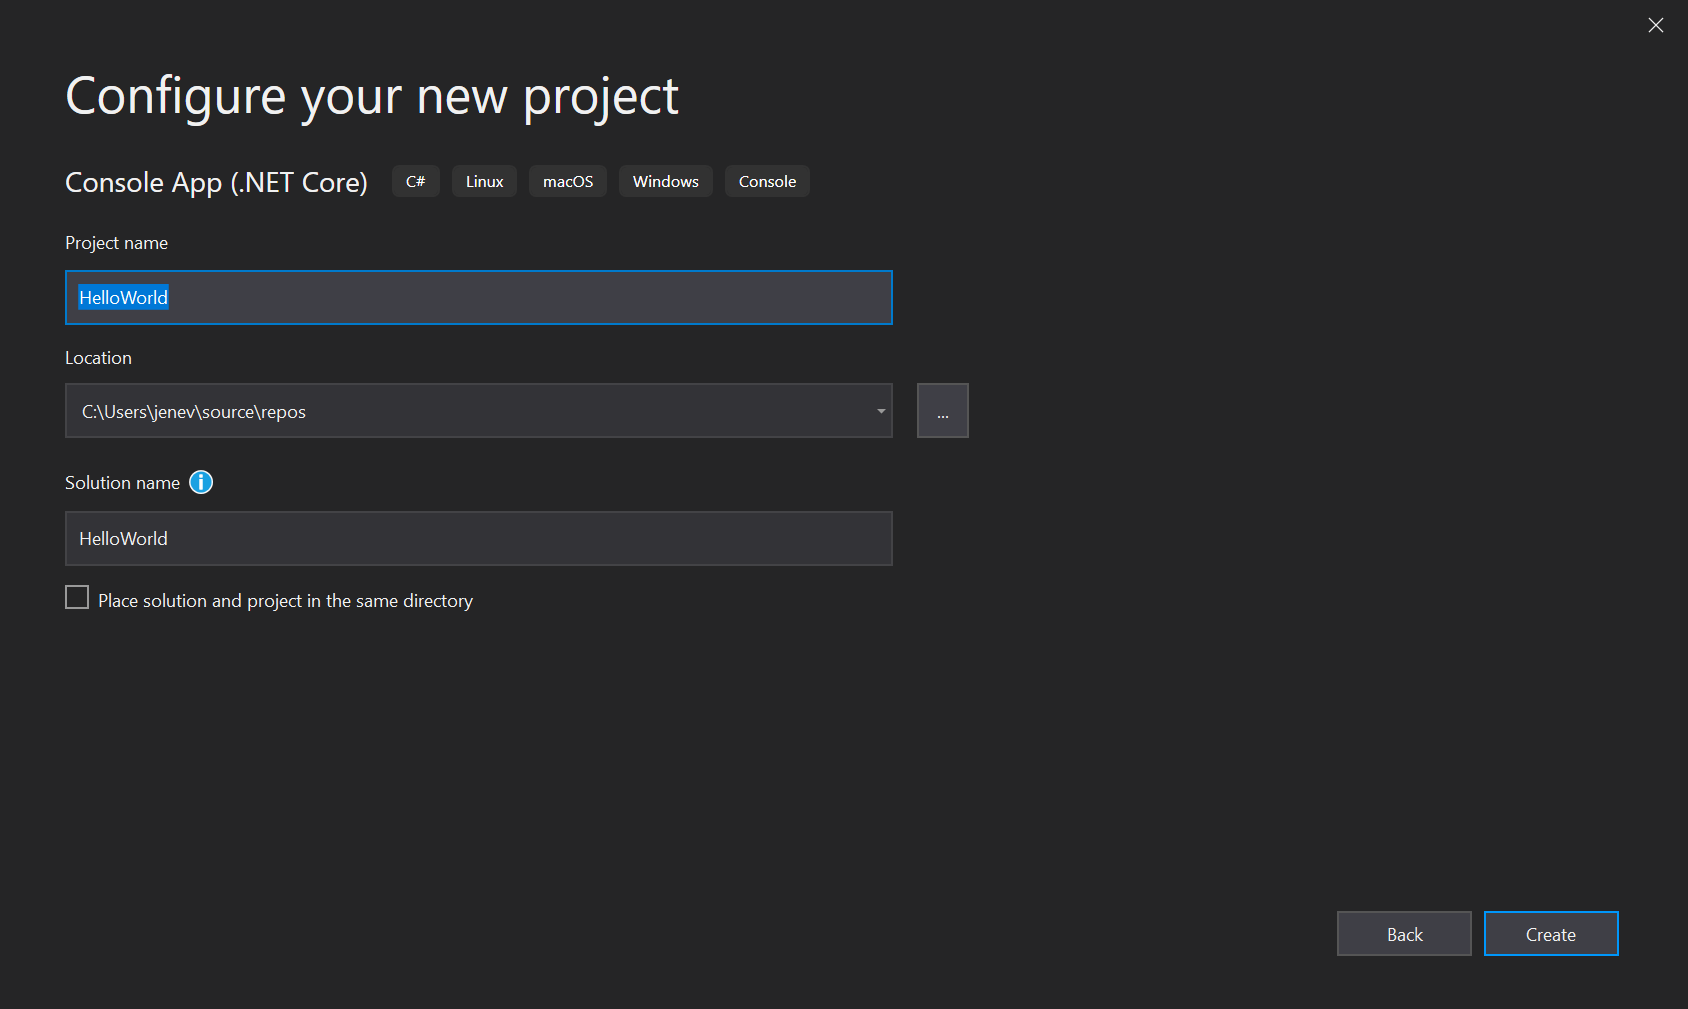
Task: Click the Location path text C:\Users\jenev\source\repos
Action: (x=194, y=412)
